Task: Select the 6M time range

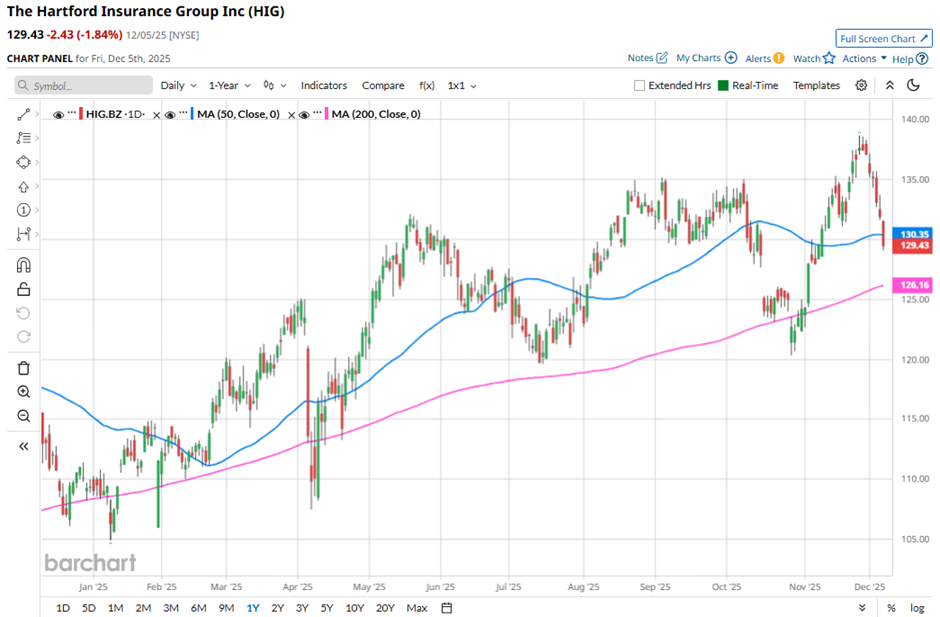Action: pos(198,608)
